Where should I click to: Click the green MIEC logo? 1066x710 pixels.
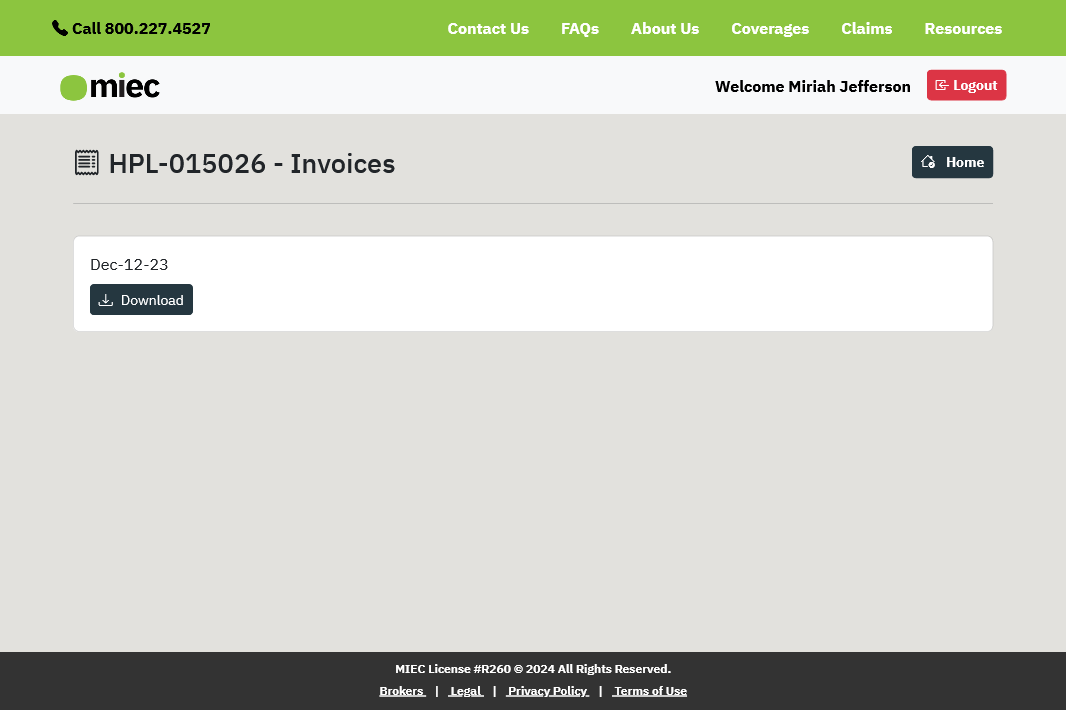[110, 87]
